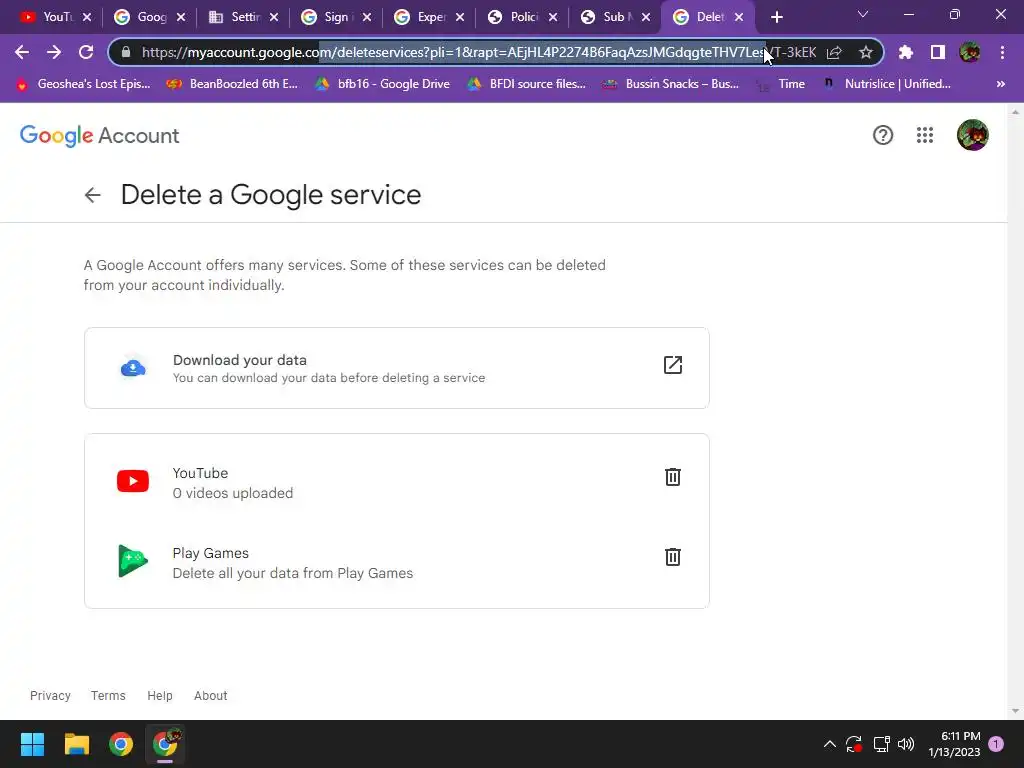This screenshot has width=1024, height=768.
Task: Open Download your data external link icon
Action: 673,364
